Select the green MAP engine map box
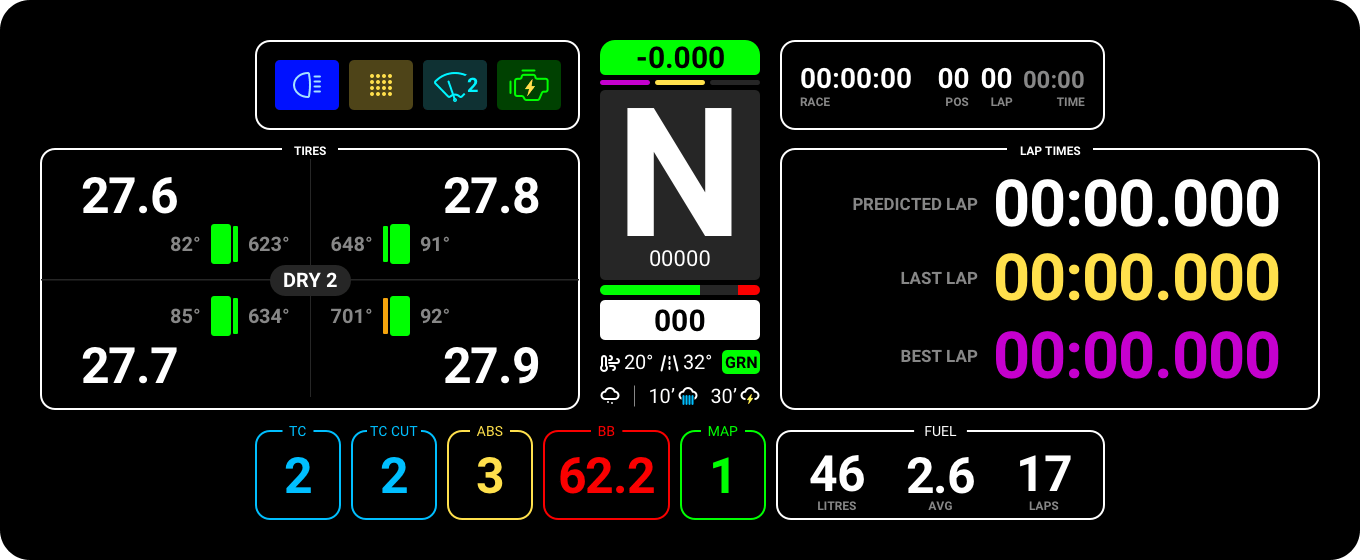The width and height of the screenshot is (1360, 560). click(x=722, y=476)
